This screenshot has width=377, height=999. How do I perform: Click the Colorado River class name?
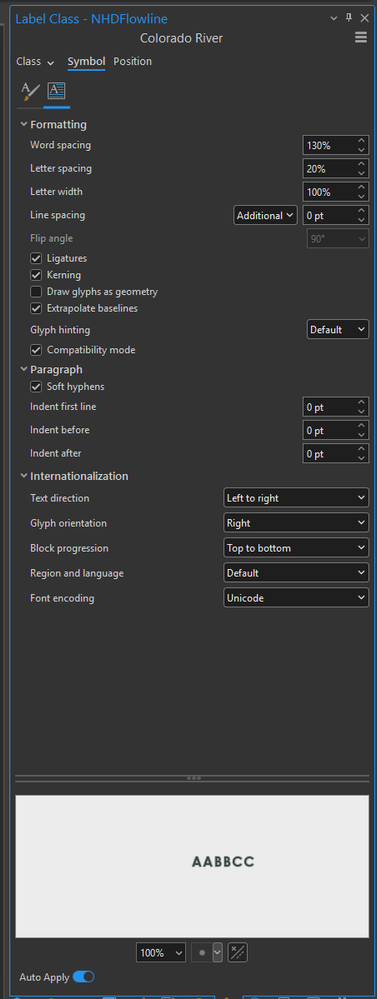181,39
